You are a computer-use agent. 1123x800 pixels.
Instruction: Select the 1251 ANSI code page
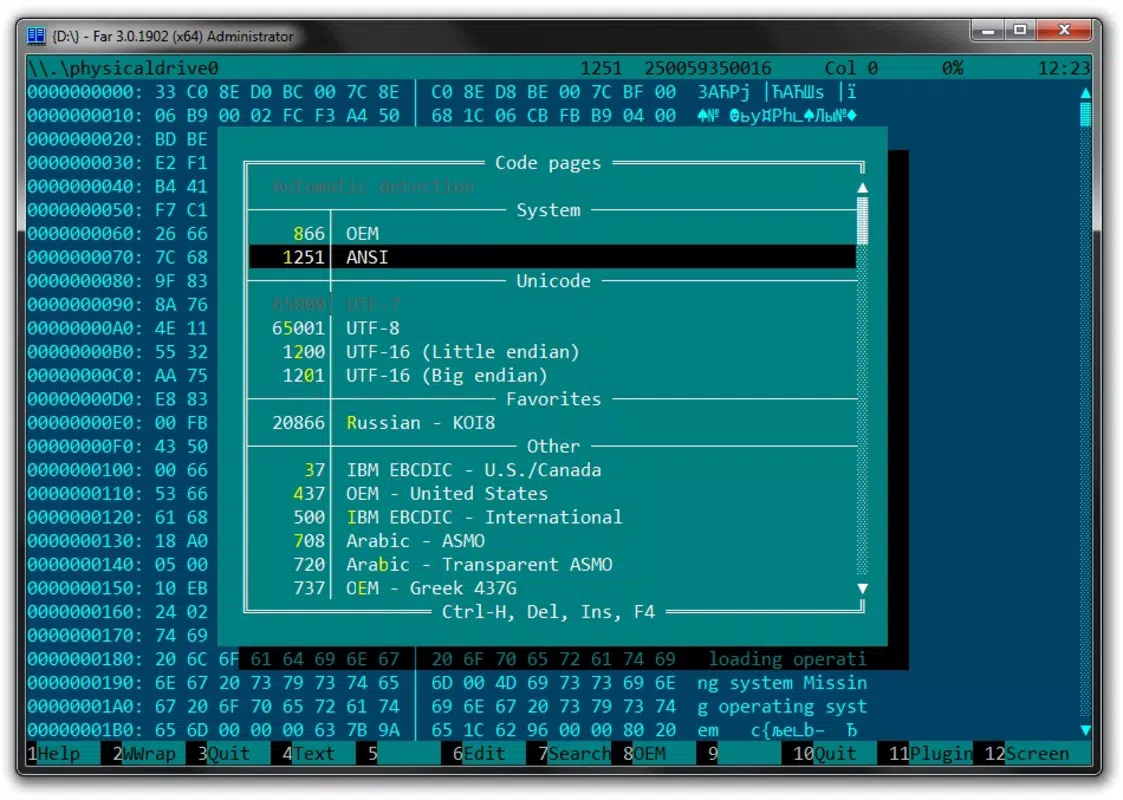pyautogui.click(x=552, y=257)
